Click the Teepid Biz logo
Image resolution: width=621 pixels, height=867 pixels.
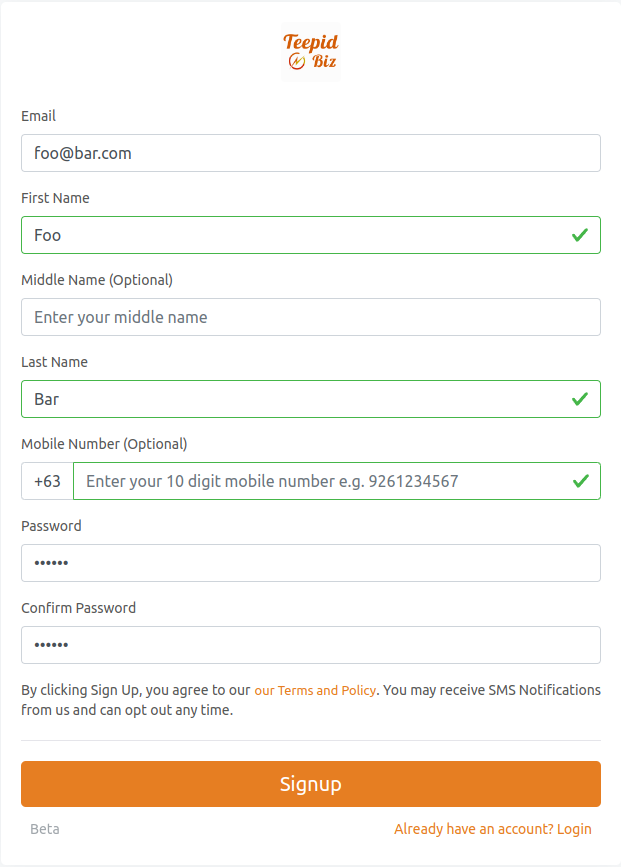click(310, 52)
